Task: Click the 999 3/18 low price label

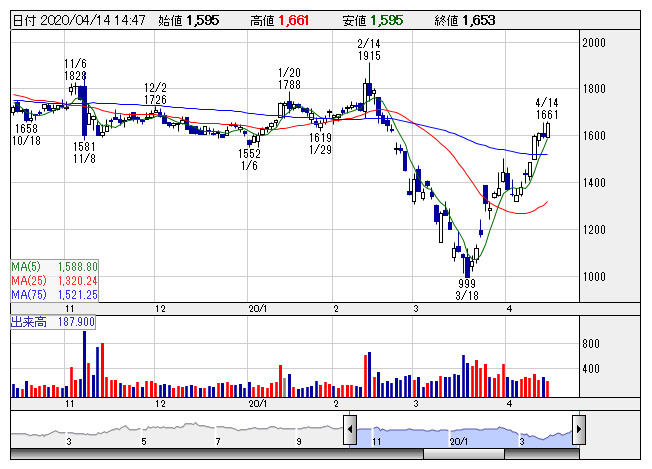Action: coord(467,289)
